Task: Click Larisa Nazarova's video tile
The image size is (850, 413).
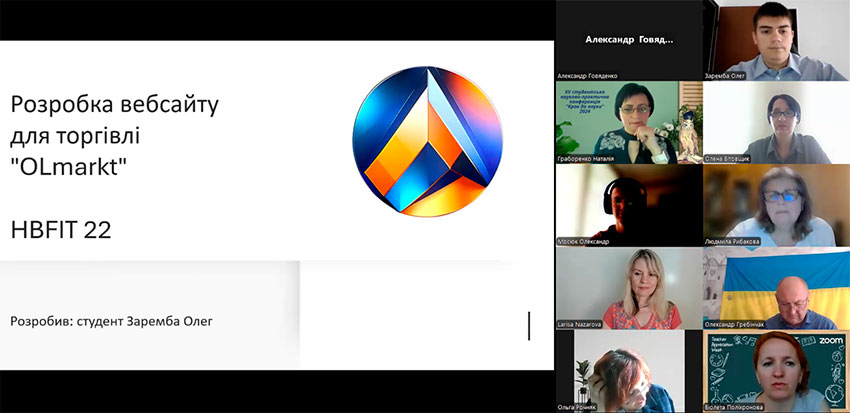Action: [628, 288]
